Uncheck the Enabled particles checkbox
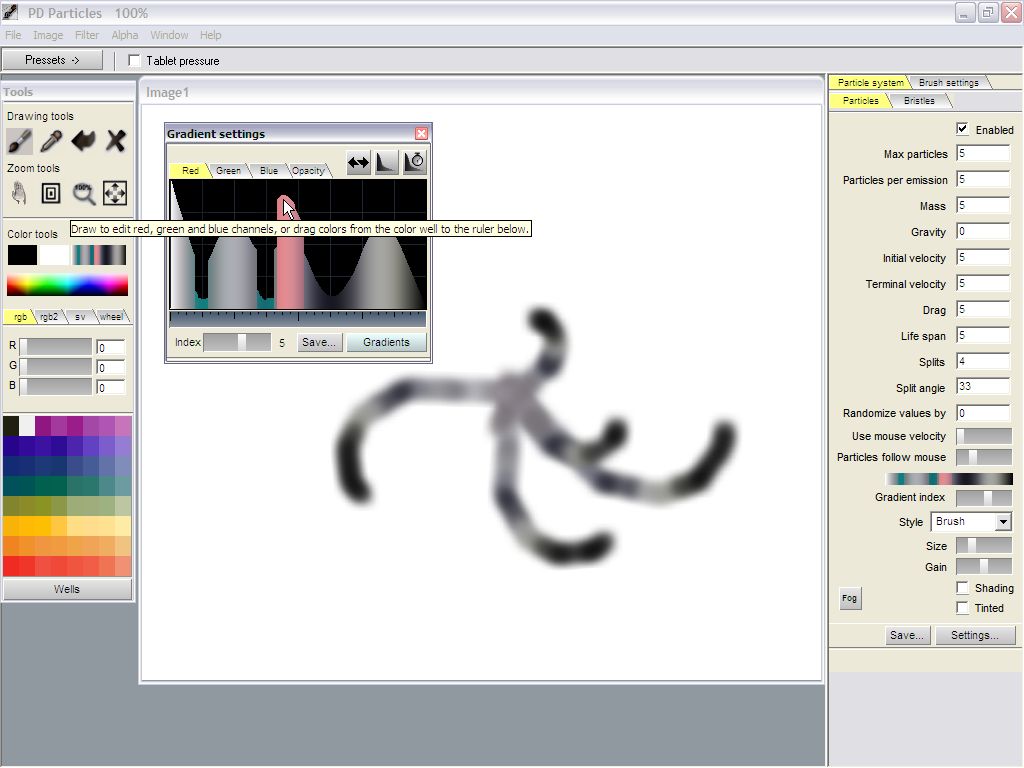The image size is (1024, 768). pos(962,129)
